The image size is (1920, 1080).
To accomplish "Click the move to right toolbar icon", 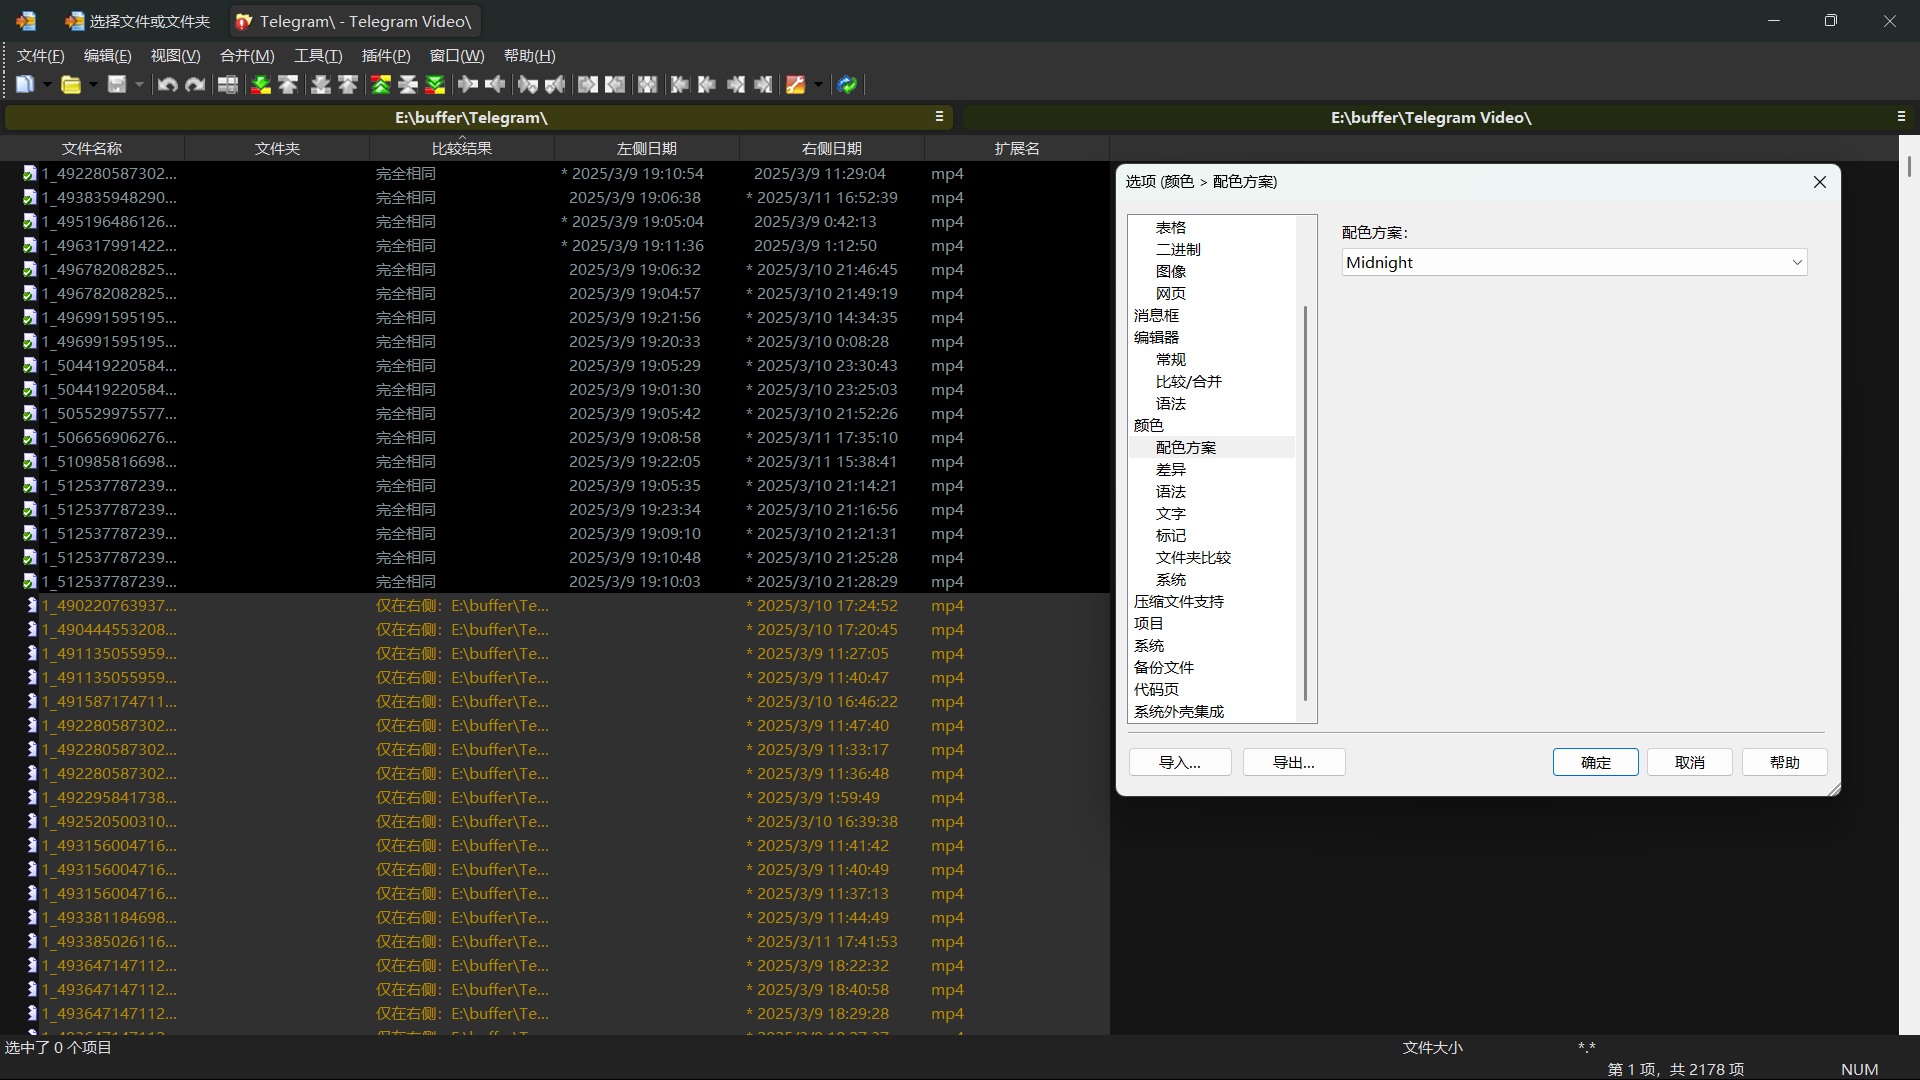I will pyautogui.click(x=527, y=84).
